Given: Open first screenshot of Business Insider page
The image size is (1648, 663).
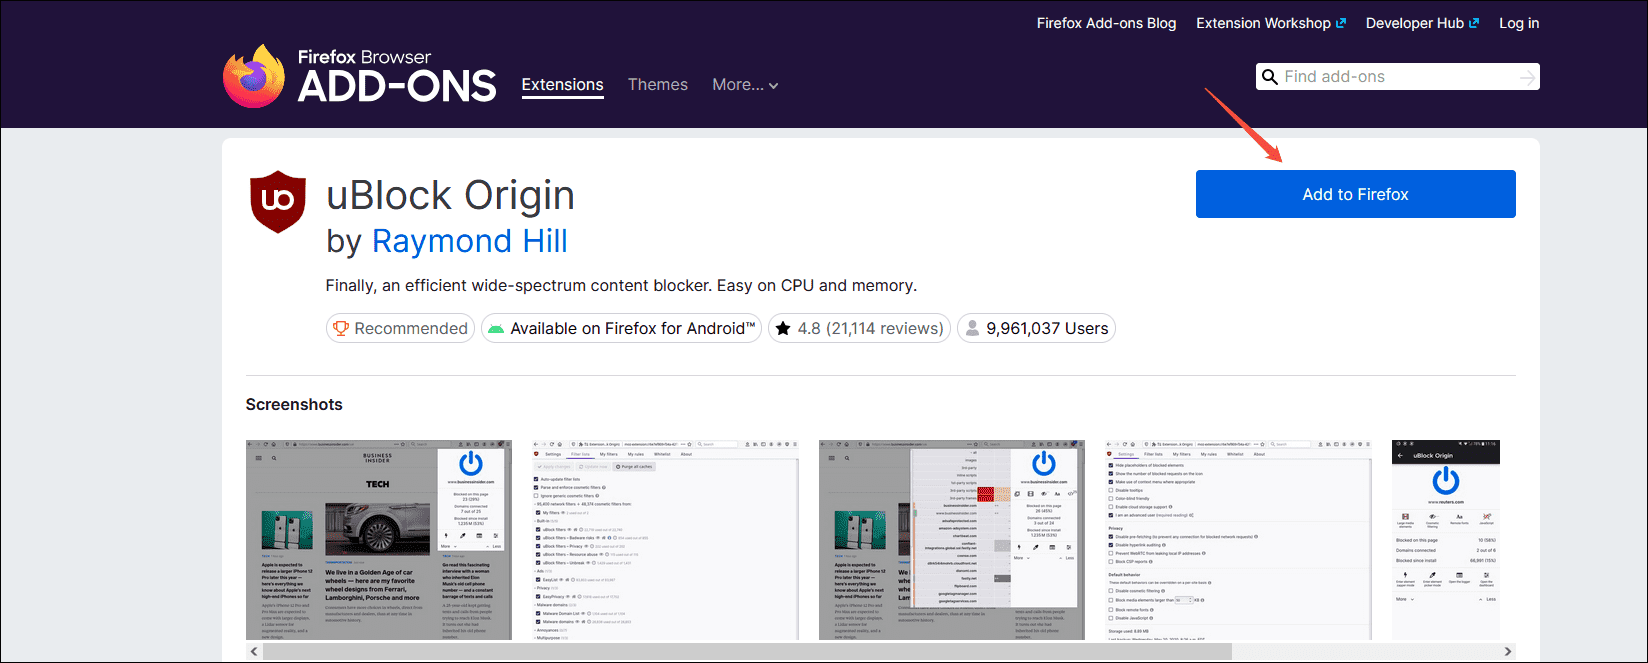Looking at the screenshot, I should point(379,540).
